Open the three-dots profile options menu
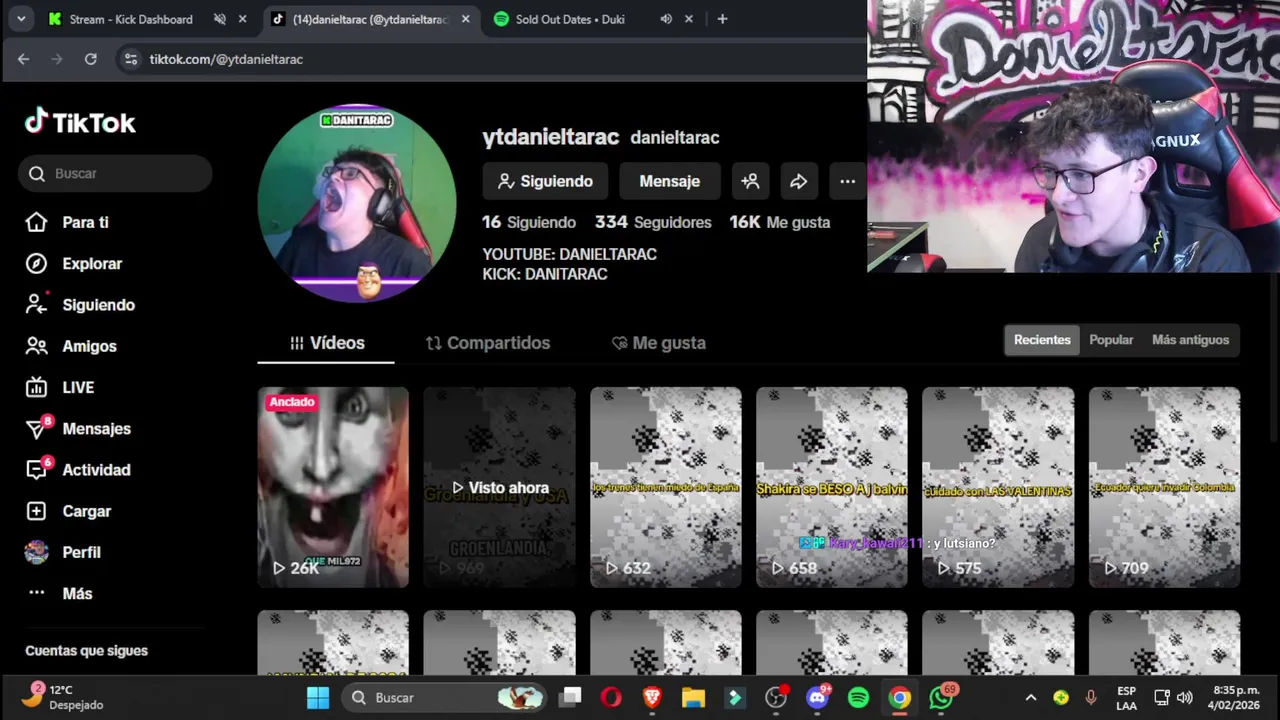The width and height of the screenshot is (1280, 720). pyautogui.click(x=848, y=181)
